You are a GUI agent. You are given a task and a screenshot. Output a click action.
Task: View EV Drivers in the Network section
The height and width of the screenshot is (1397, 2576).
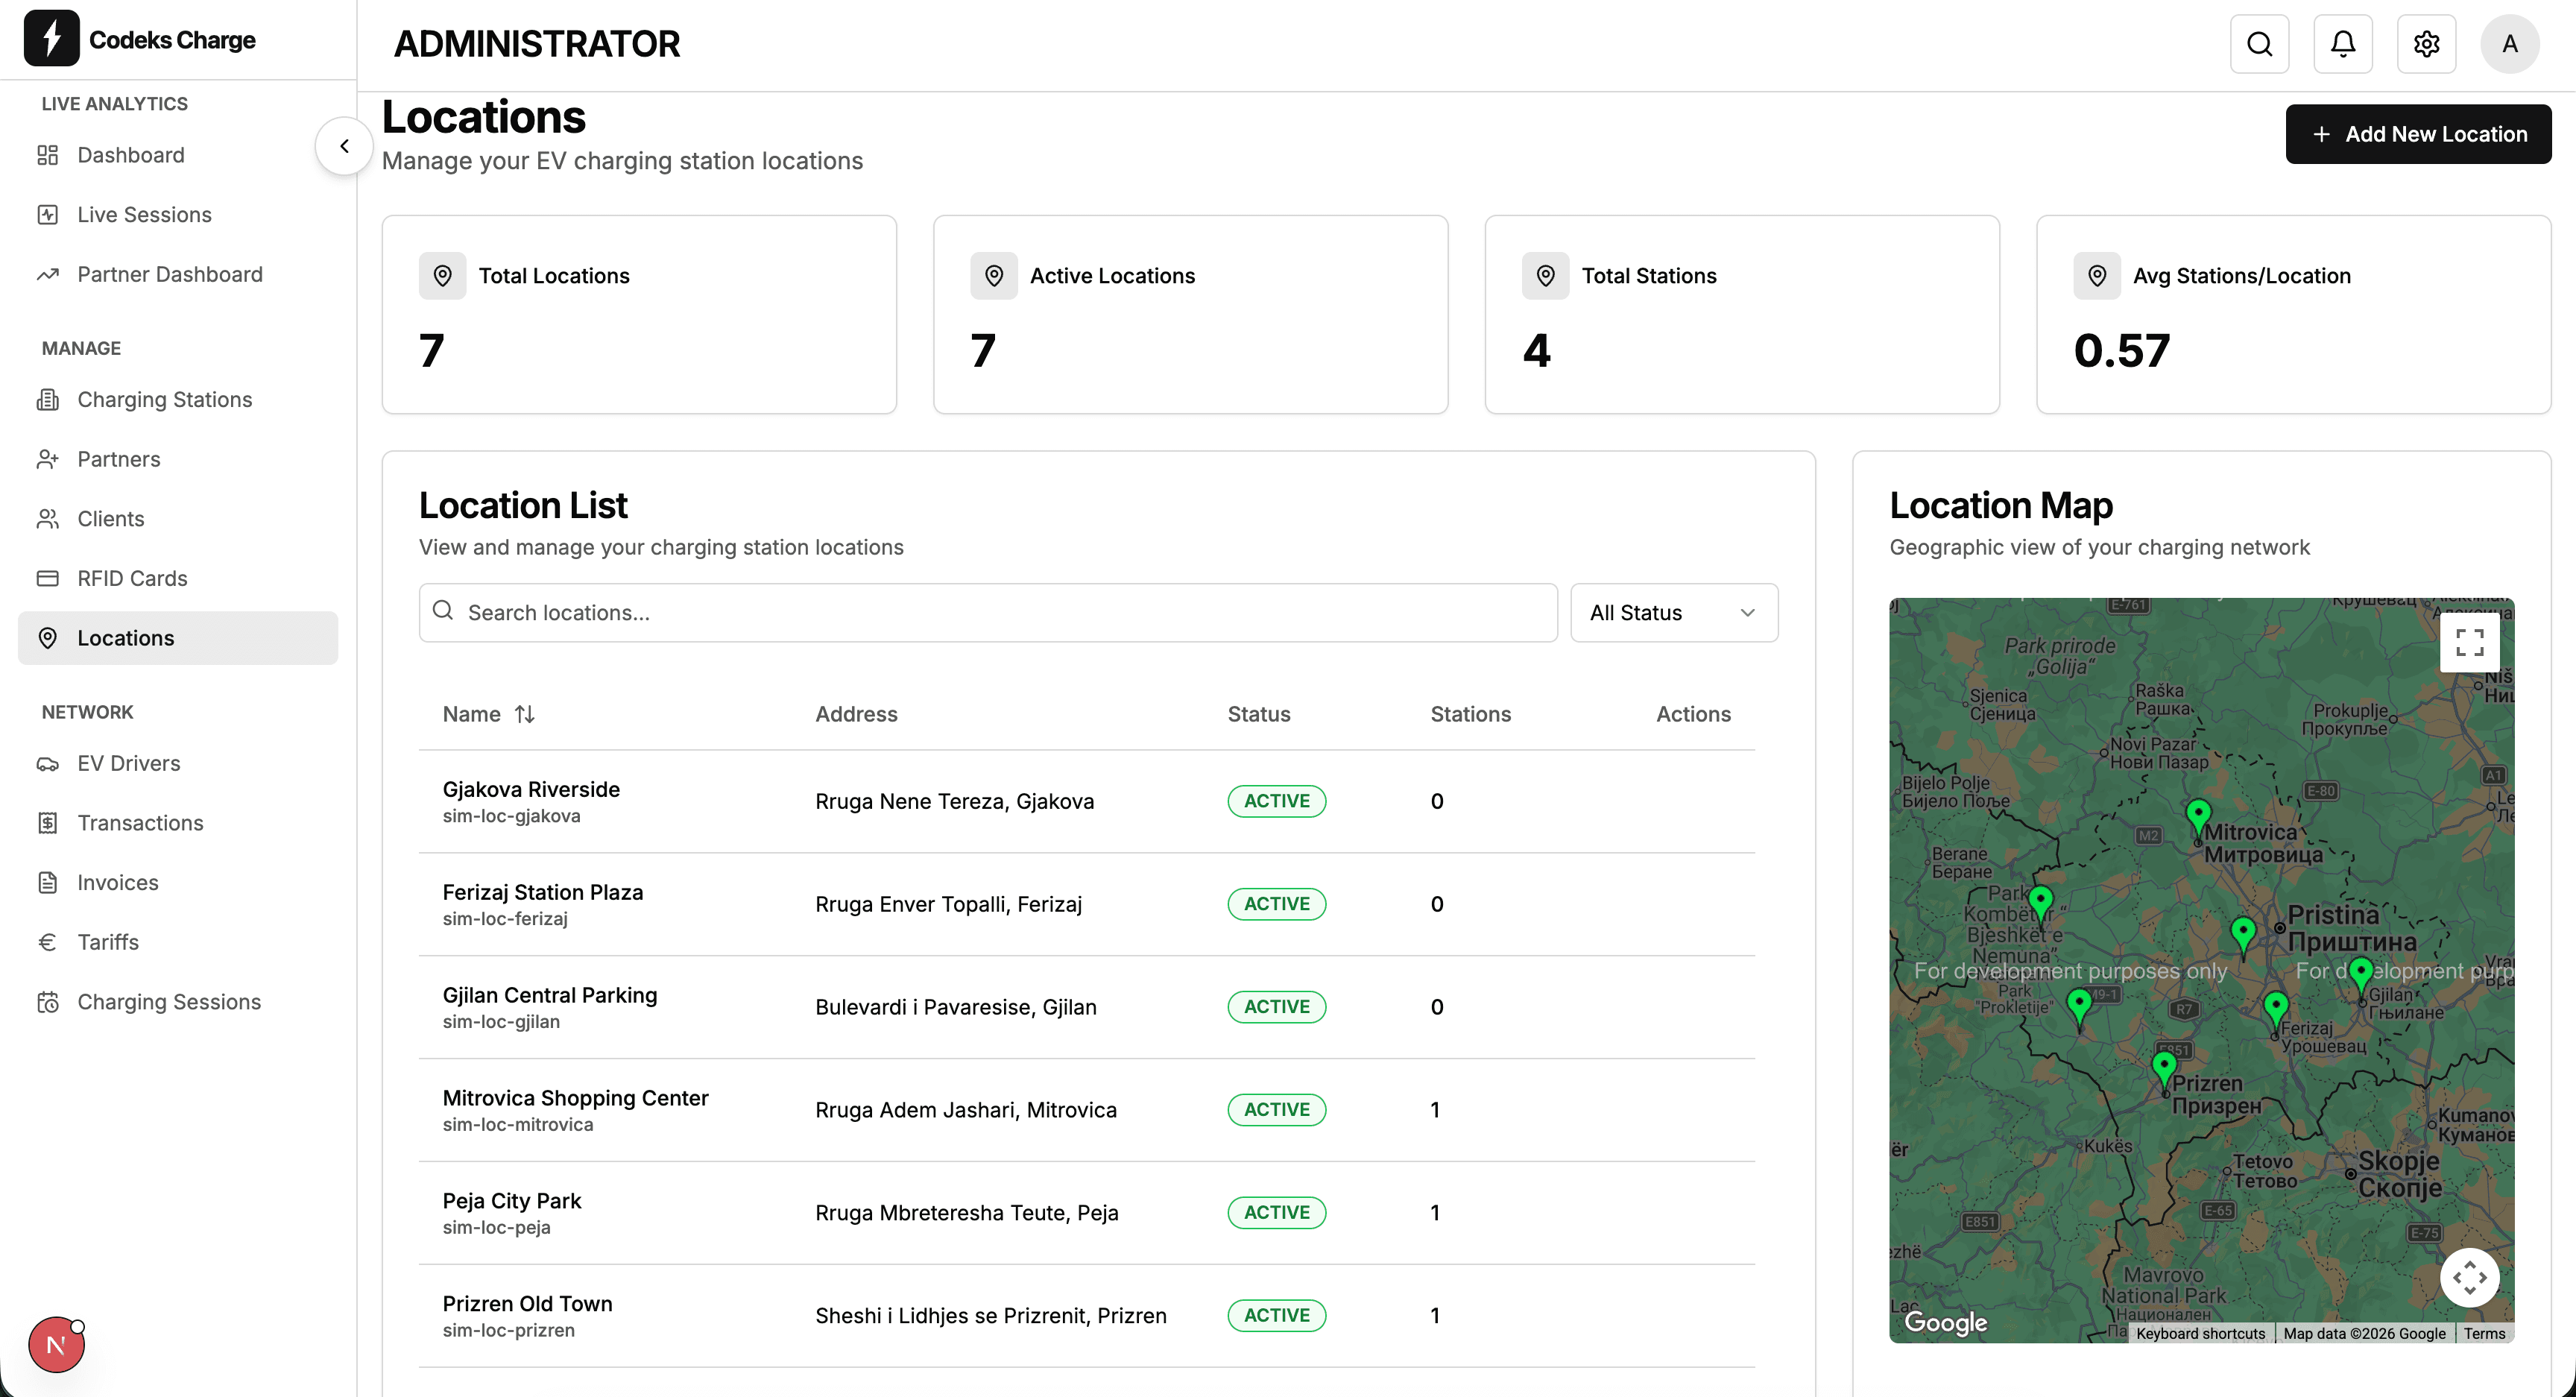coord(128,763)
